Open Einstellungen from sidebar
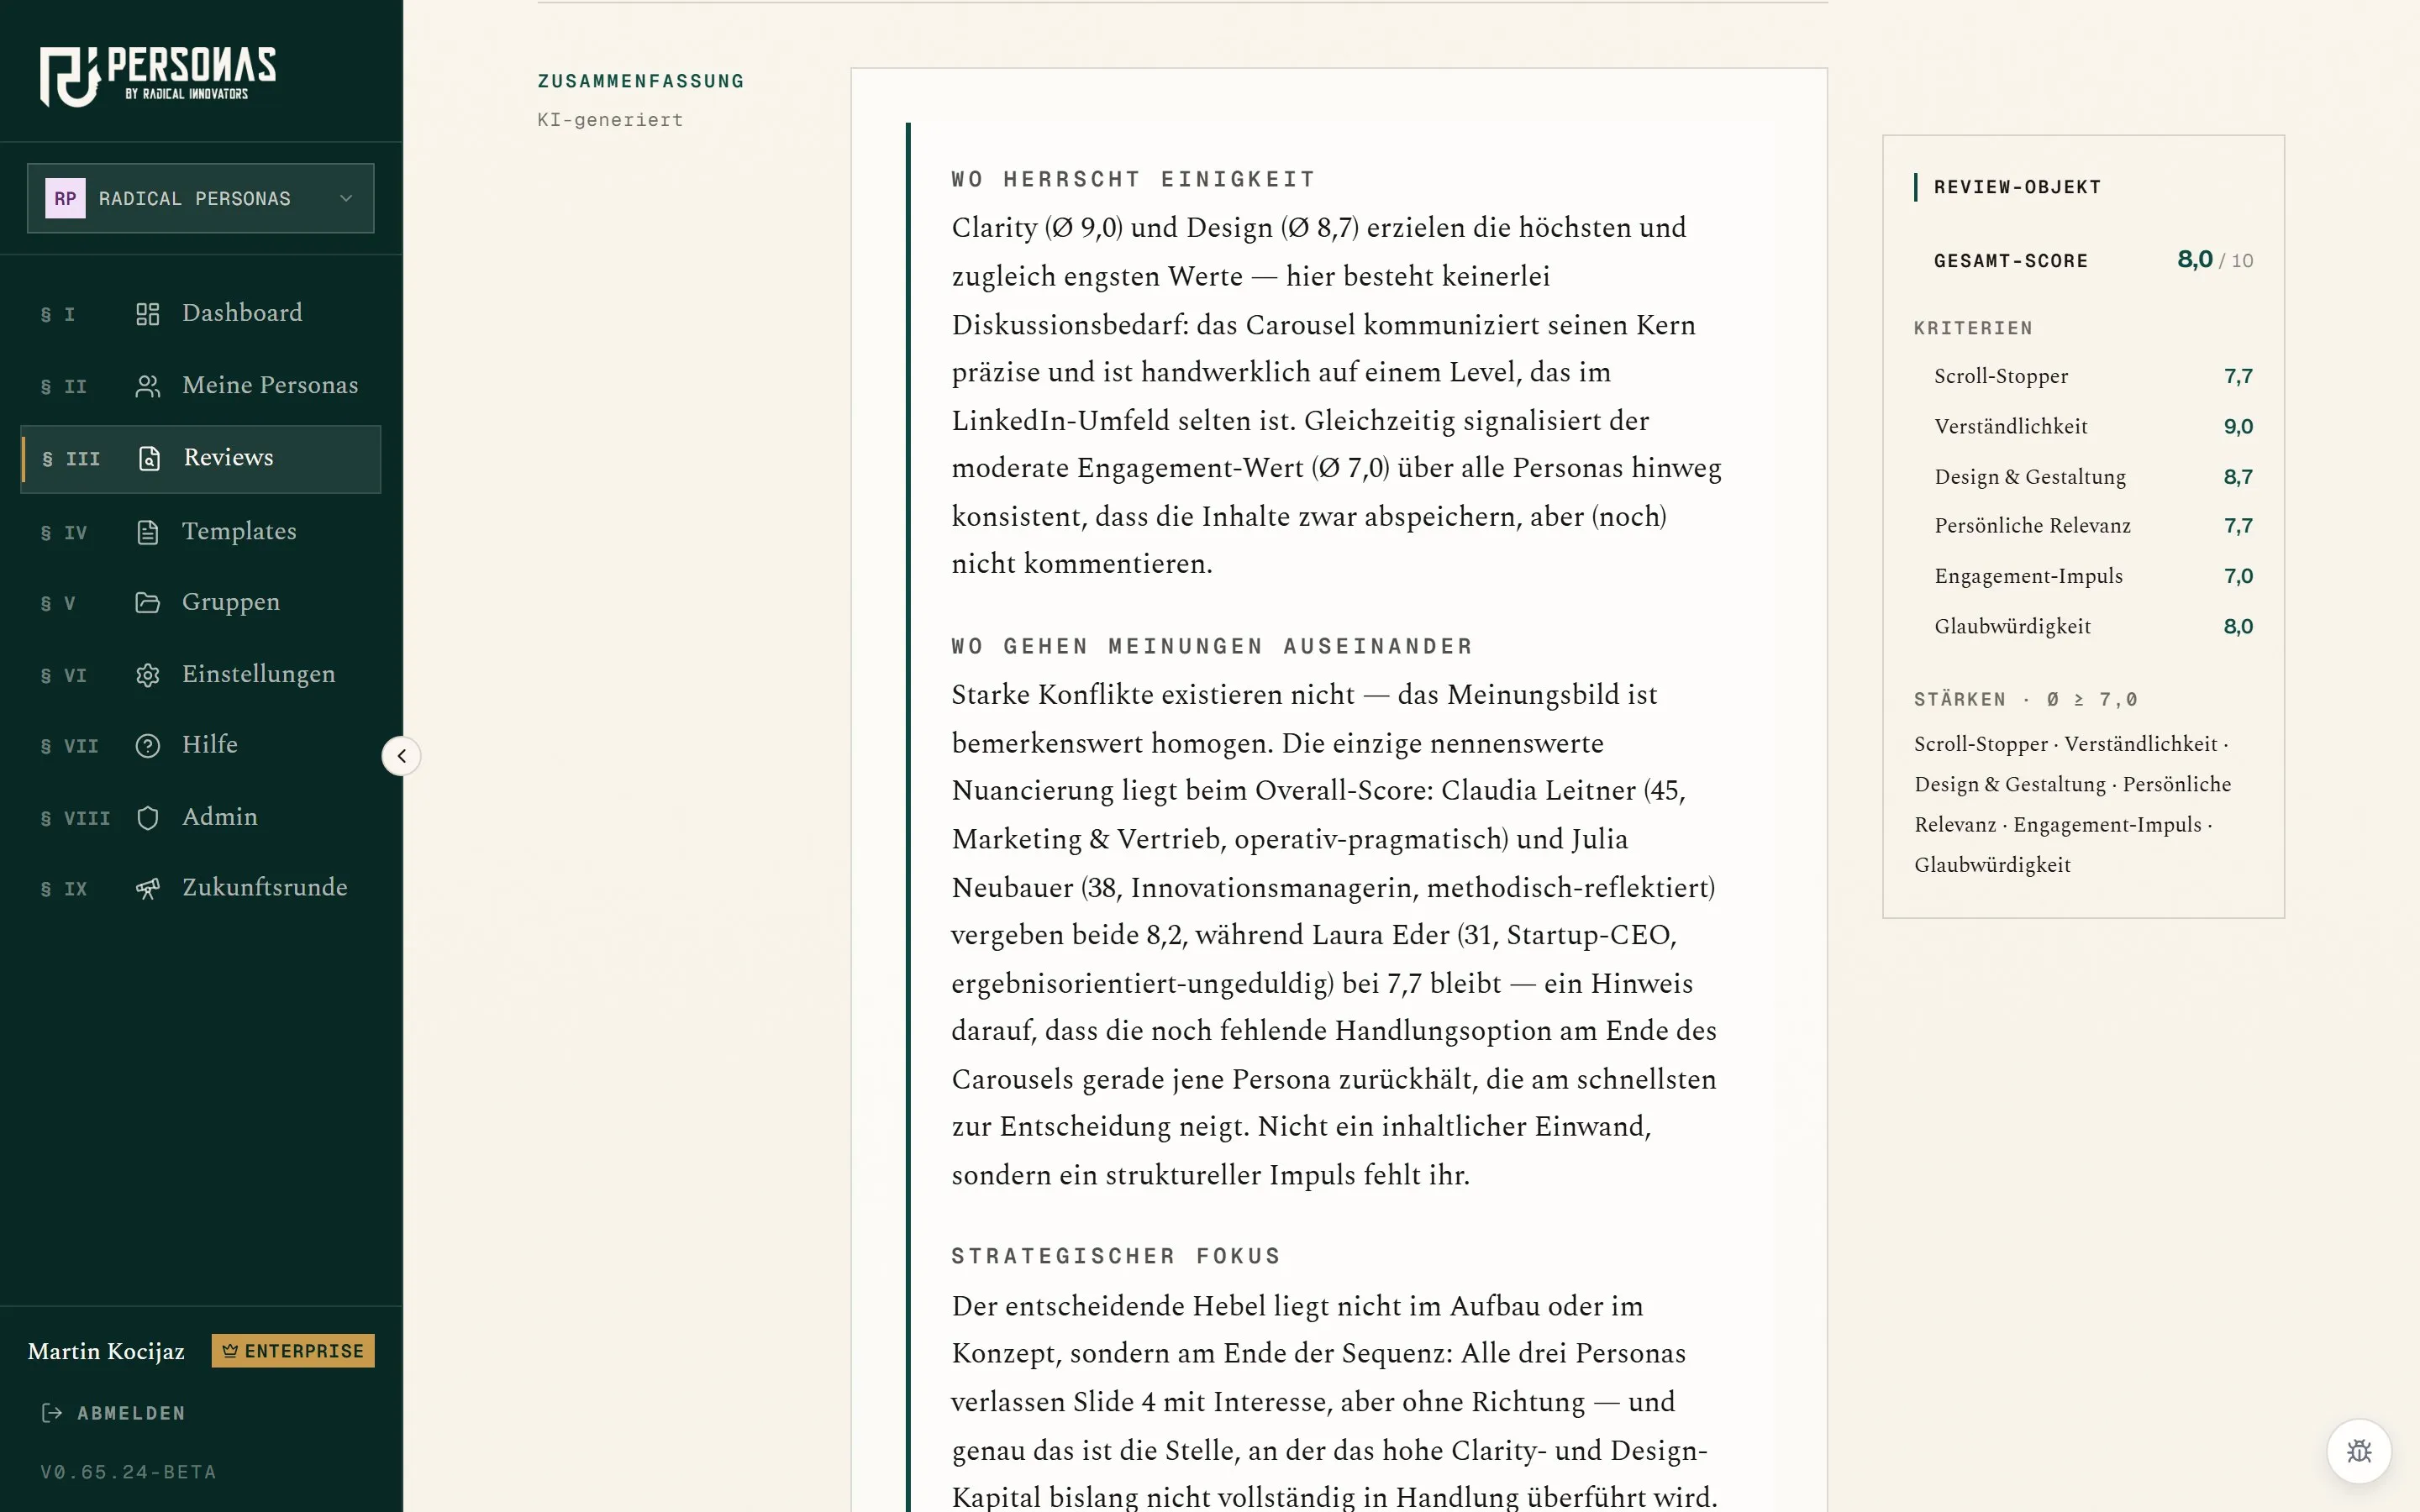The height and width of the screenshot is (1512, 2420). [x=200, y=675]
